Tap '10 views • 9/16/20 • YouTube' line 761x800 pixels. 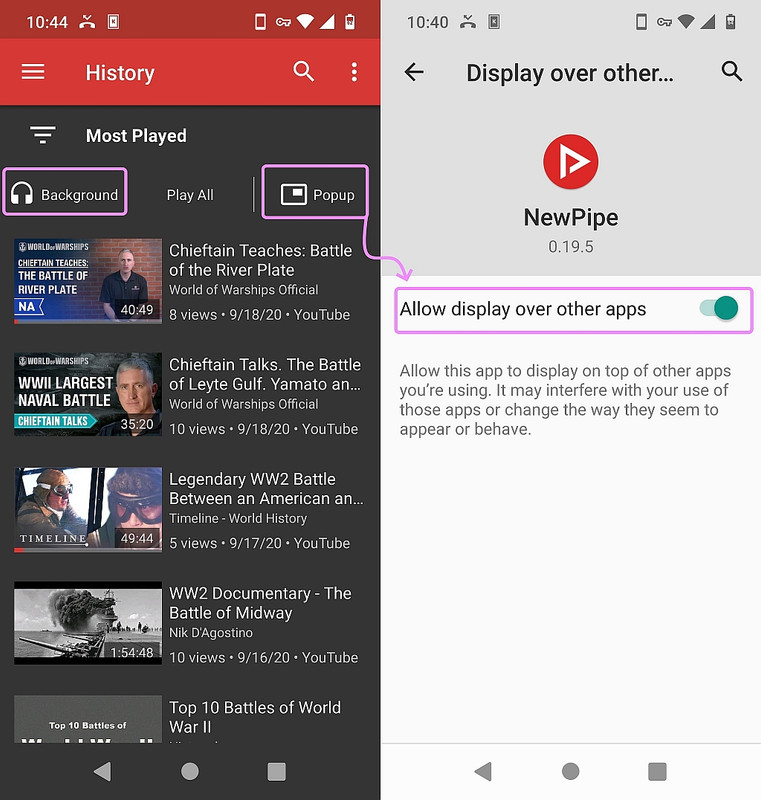264,658
